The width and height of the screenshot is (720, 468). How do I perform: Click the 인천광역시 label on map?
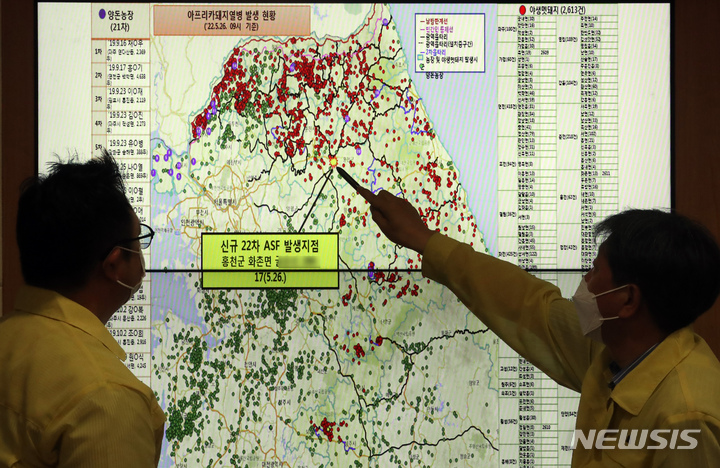click(193, 222)
